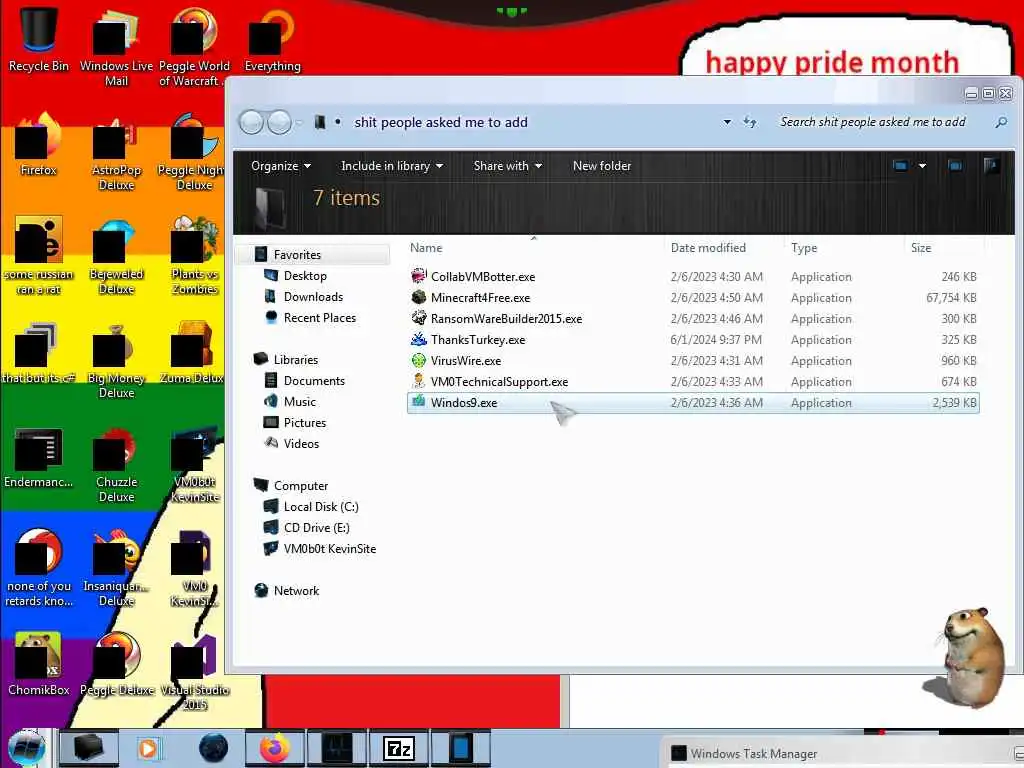Click the RansomWareBuilder2015.exe file icon
Viewport: 1024px width, 768px height.
coord(419,318)
